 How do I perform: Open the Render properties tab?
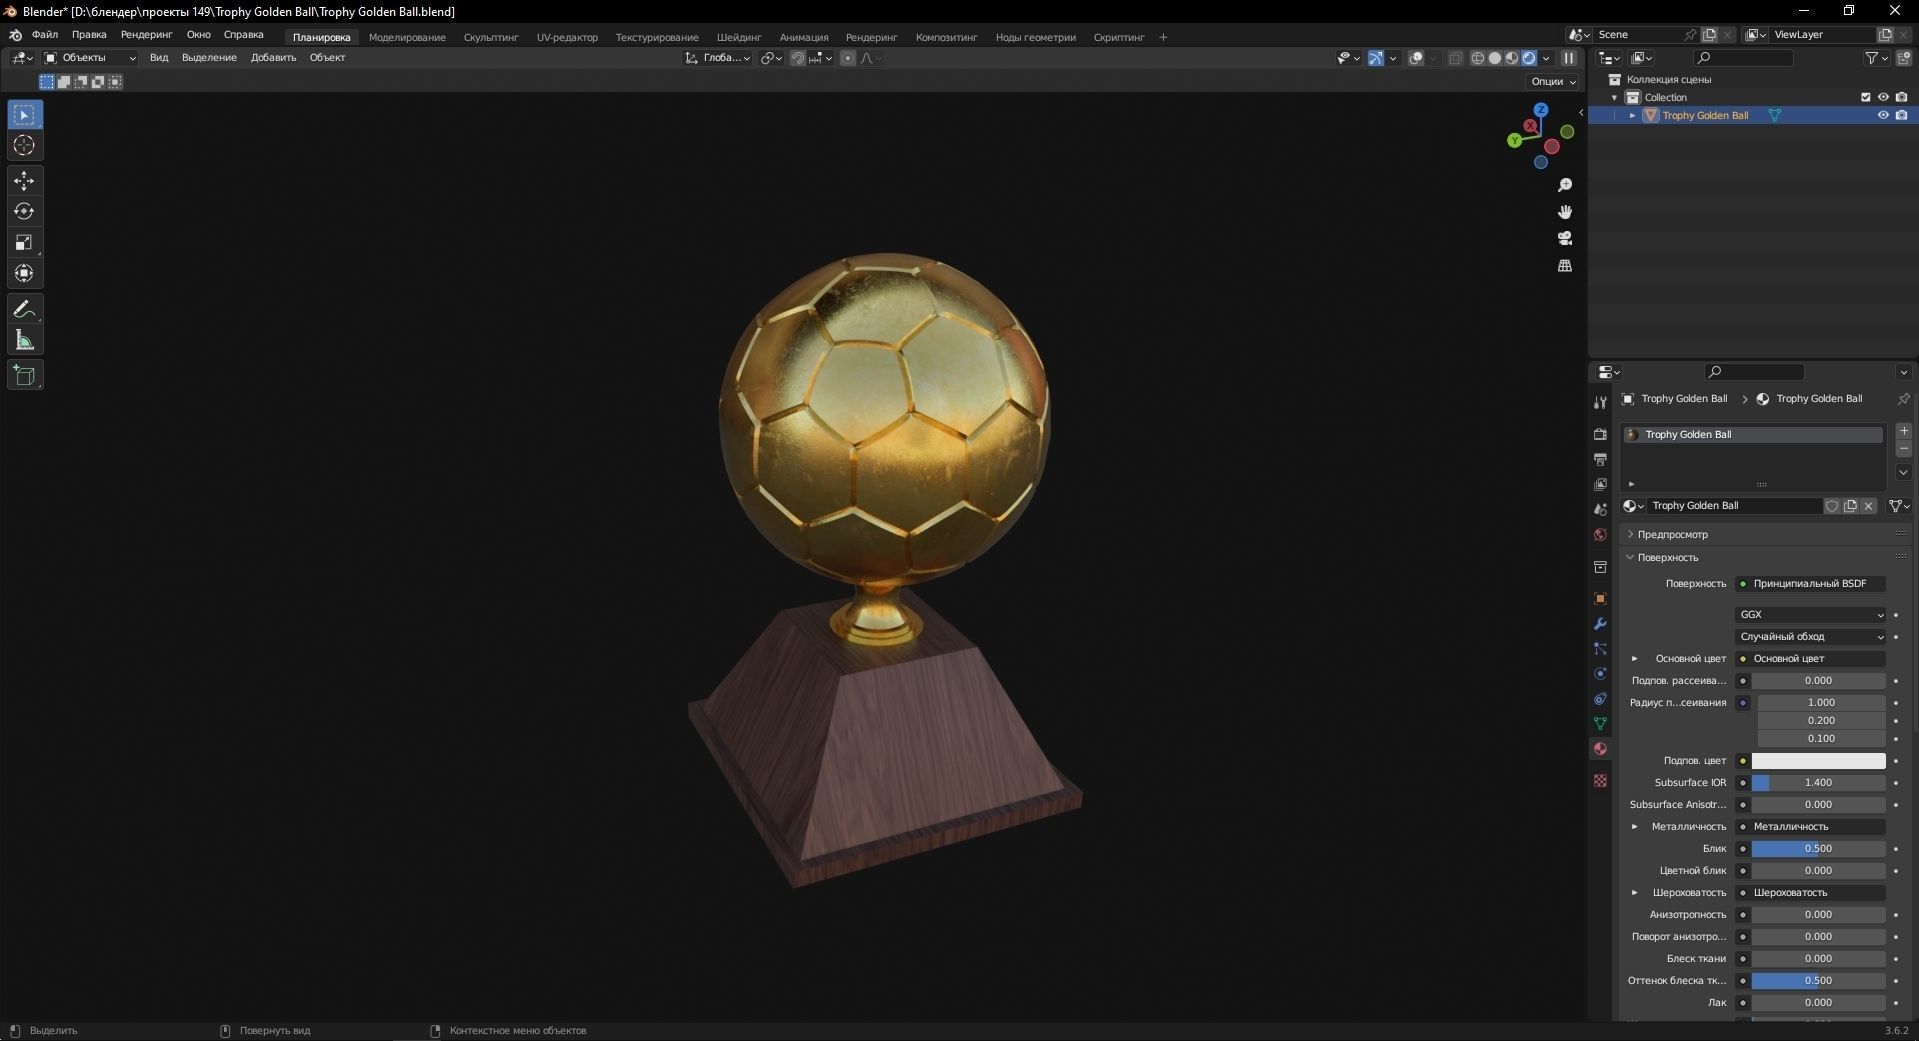pos(1600,434)
